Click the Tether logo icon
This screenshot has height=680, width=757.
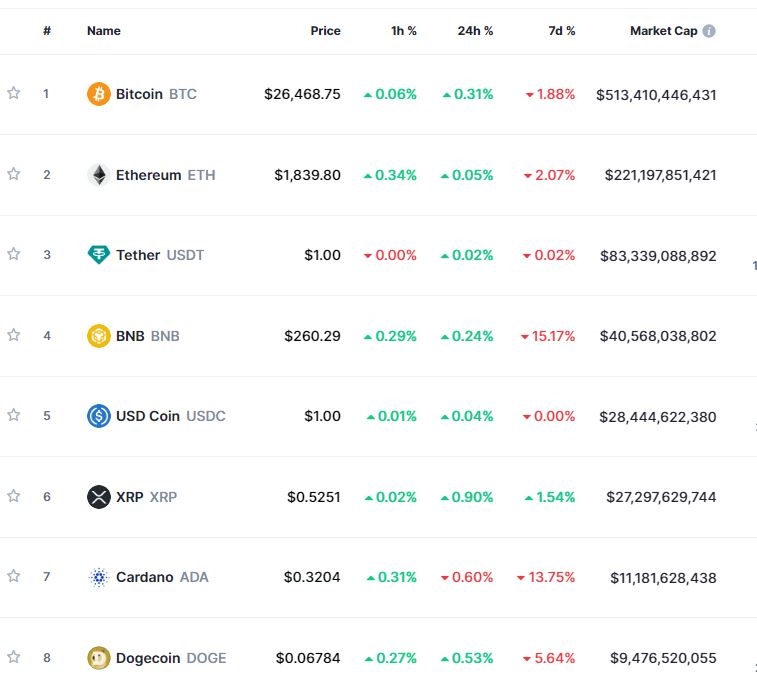98,255
